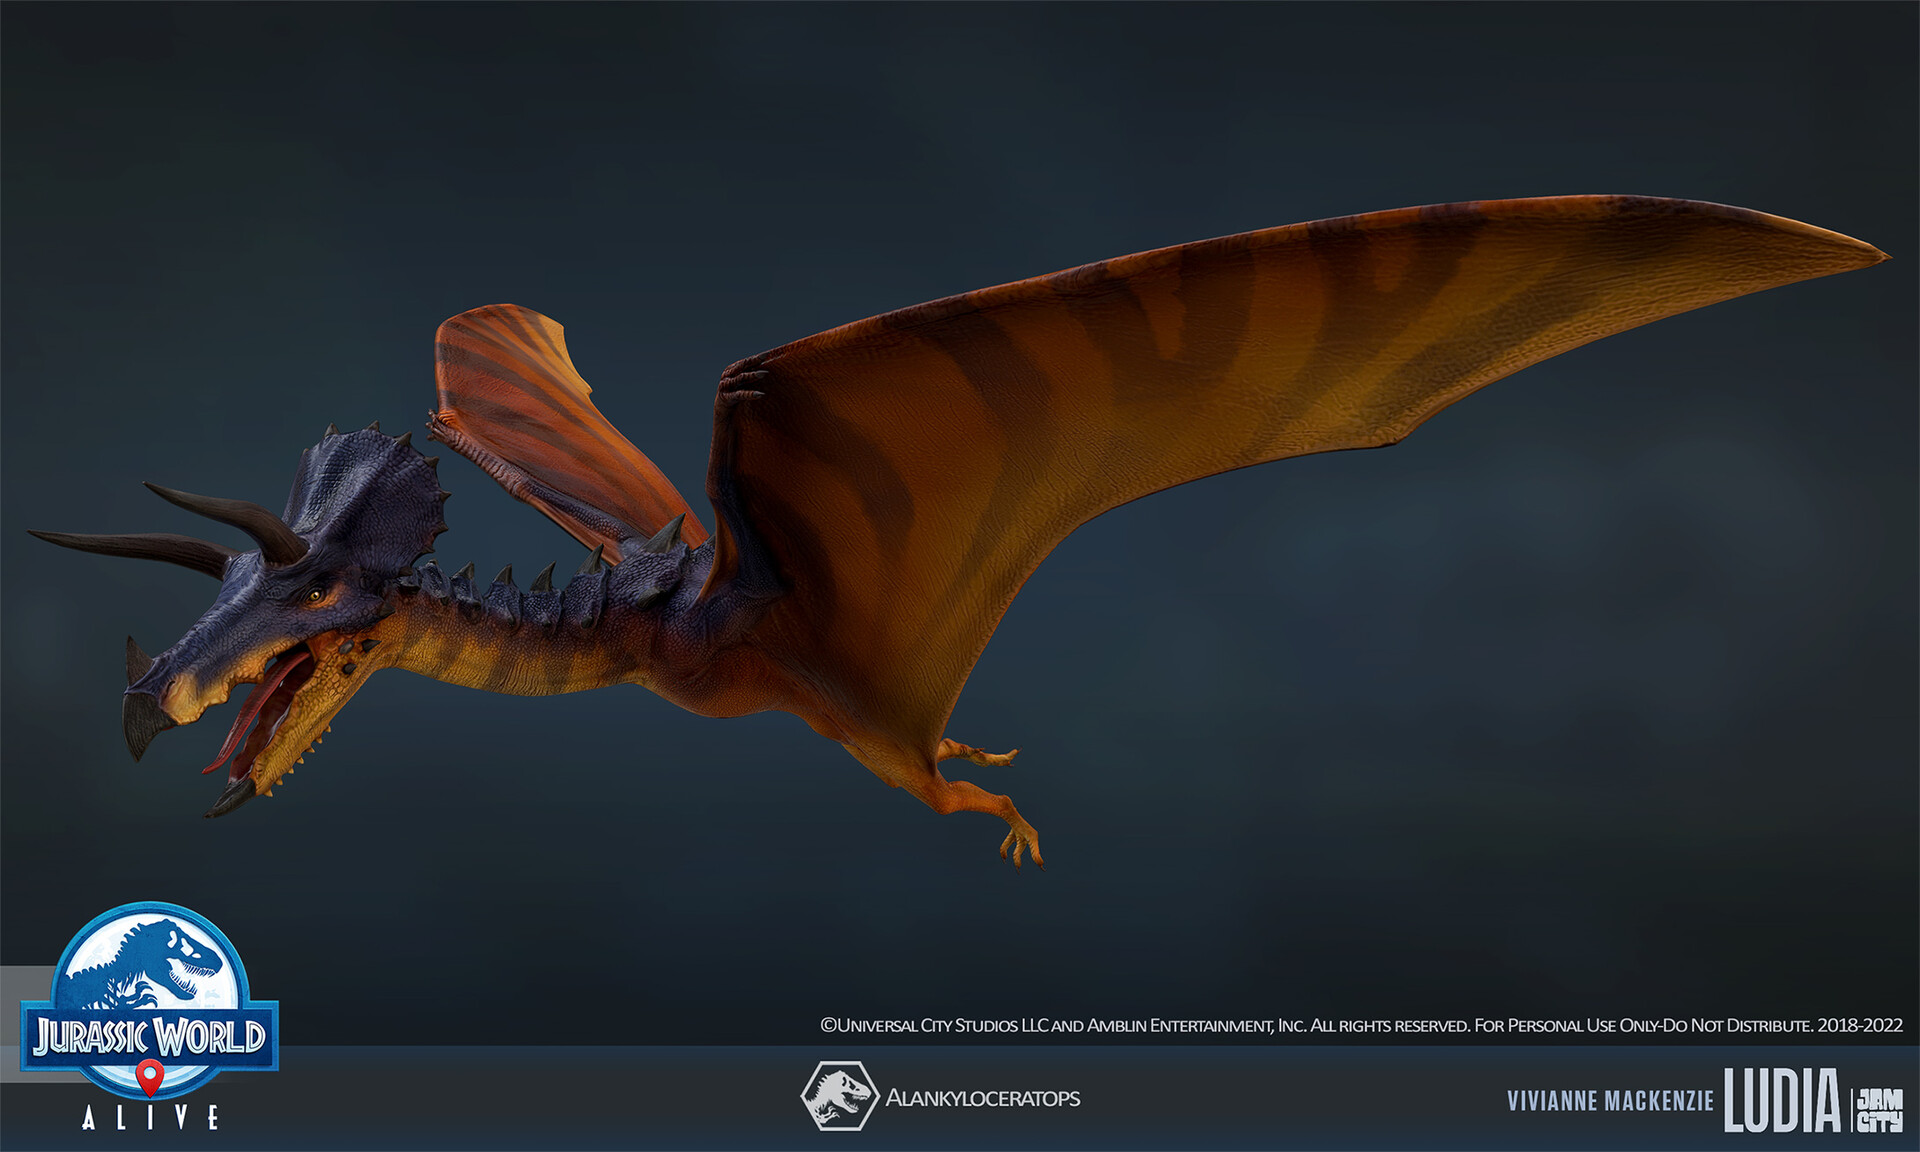Click the Ludia logo

pyautogui.click(x=1781, y=1100)
